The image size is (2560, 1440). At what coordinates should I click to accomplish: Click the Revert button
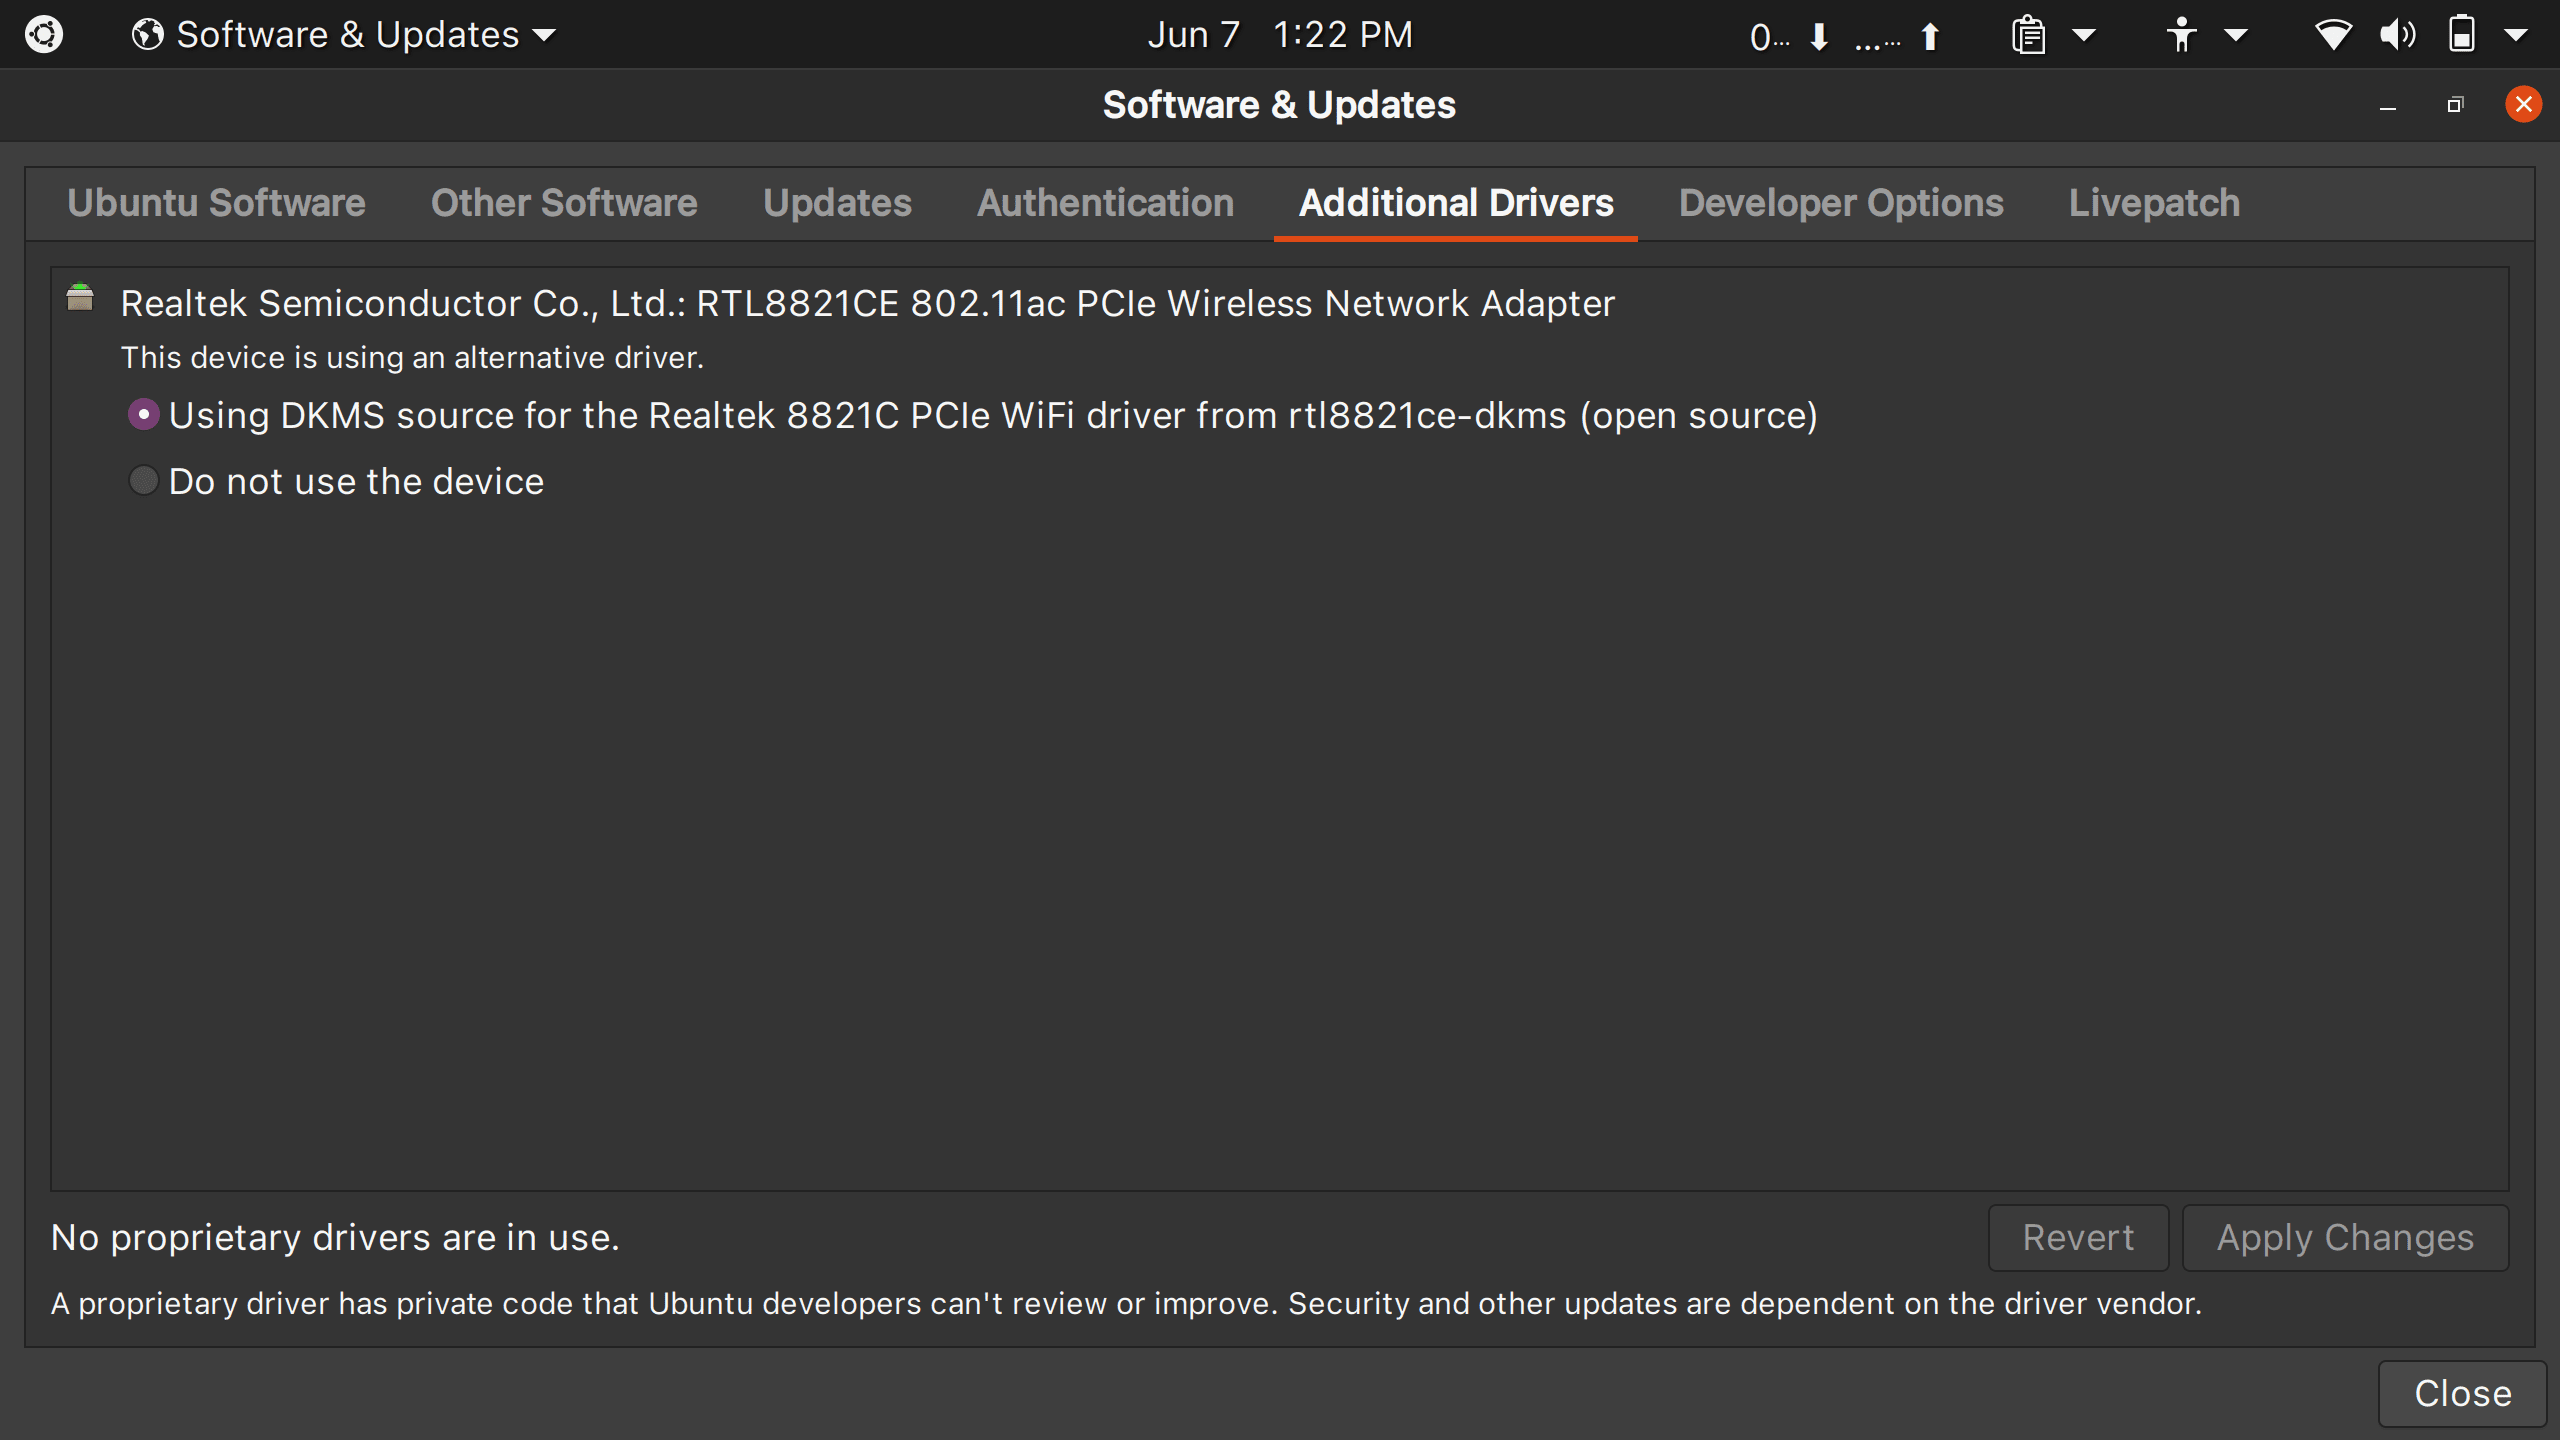coord(2078,1238)
